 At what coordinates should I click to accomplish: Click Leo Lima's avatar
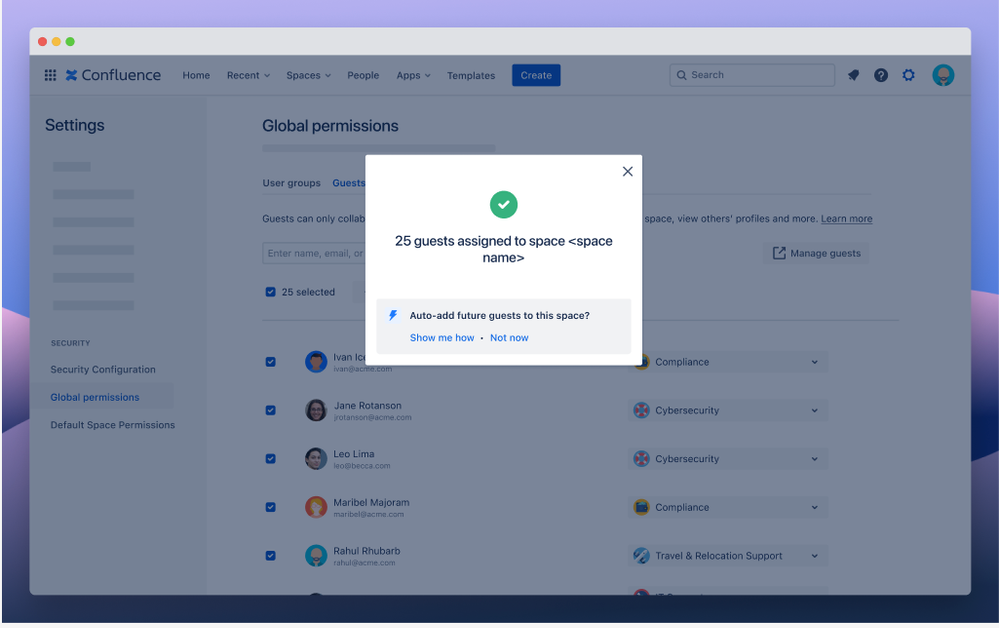pyautogui.click(x=316, y=459)
